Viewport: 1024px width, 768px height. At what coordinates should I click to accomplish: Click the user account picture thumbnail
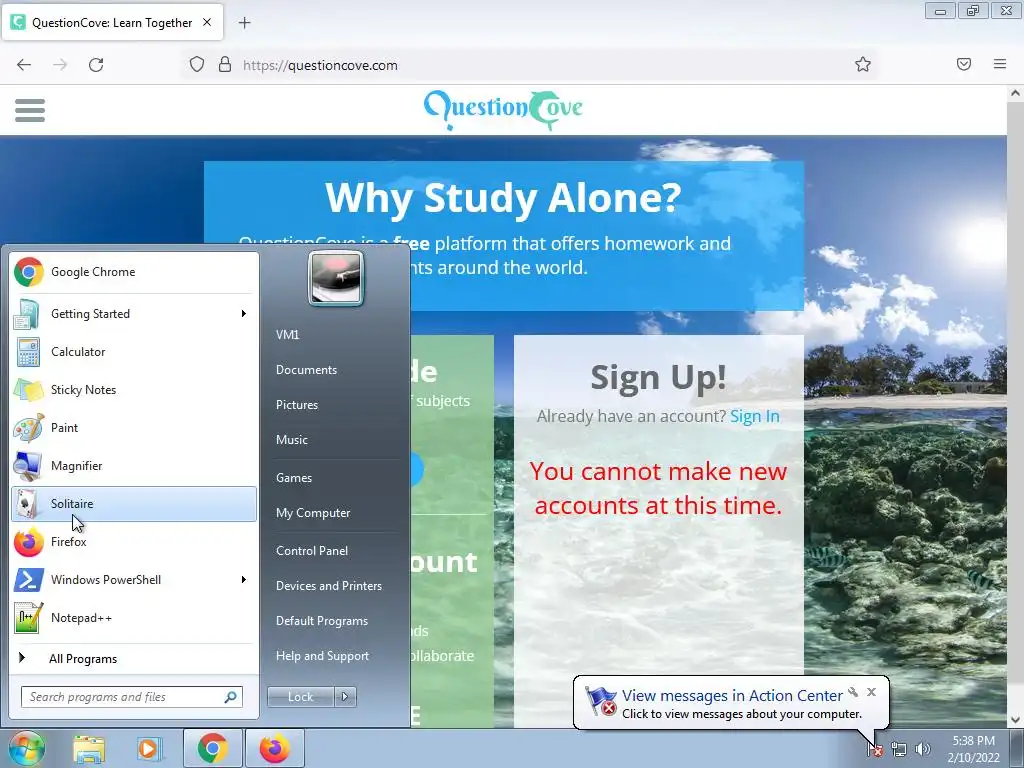click(336, 279)
